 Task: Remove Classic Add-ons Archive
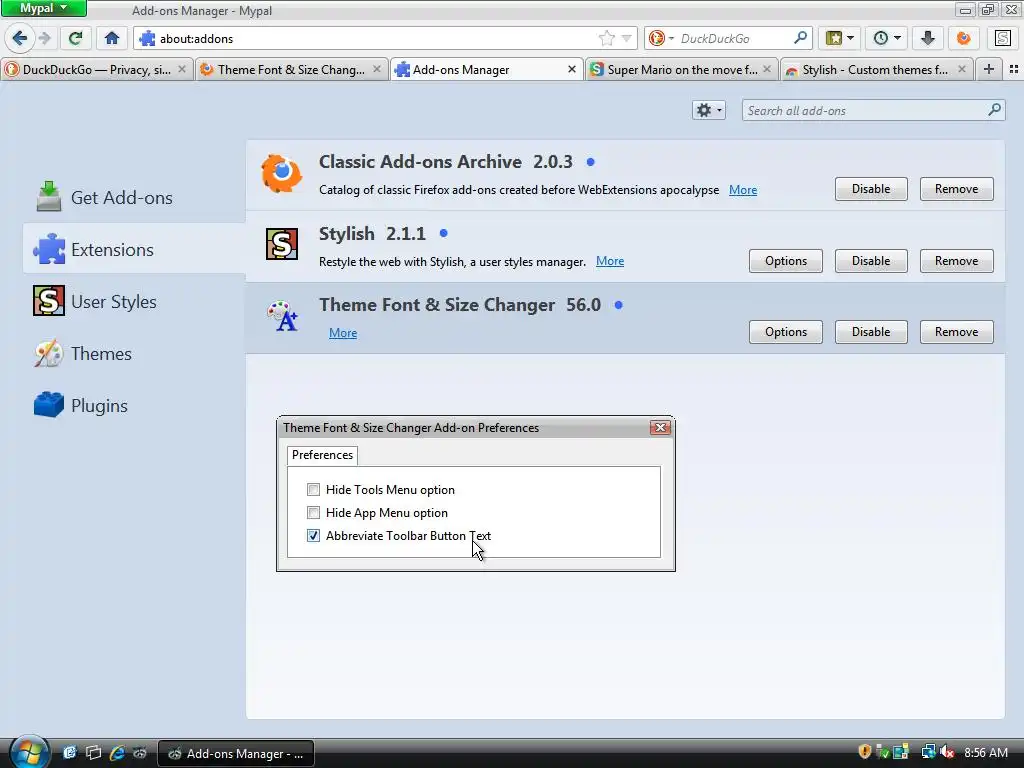pyautogui.click(x=956, y=189)
